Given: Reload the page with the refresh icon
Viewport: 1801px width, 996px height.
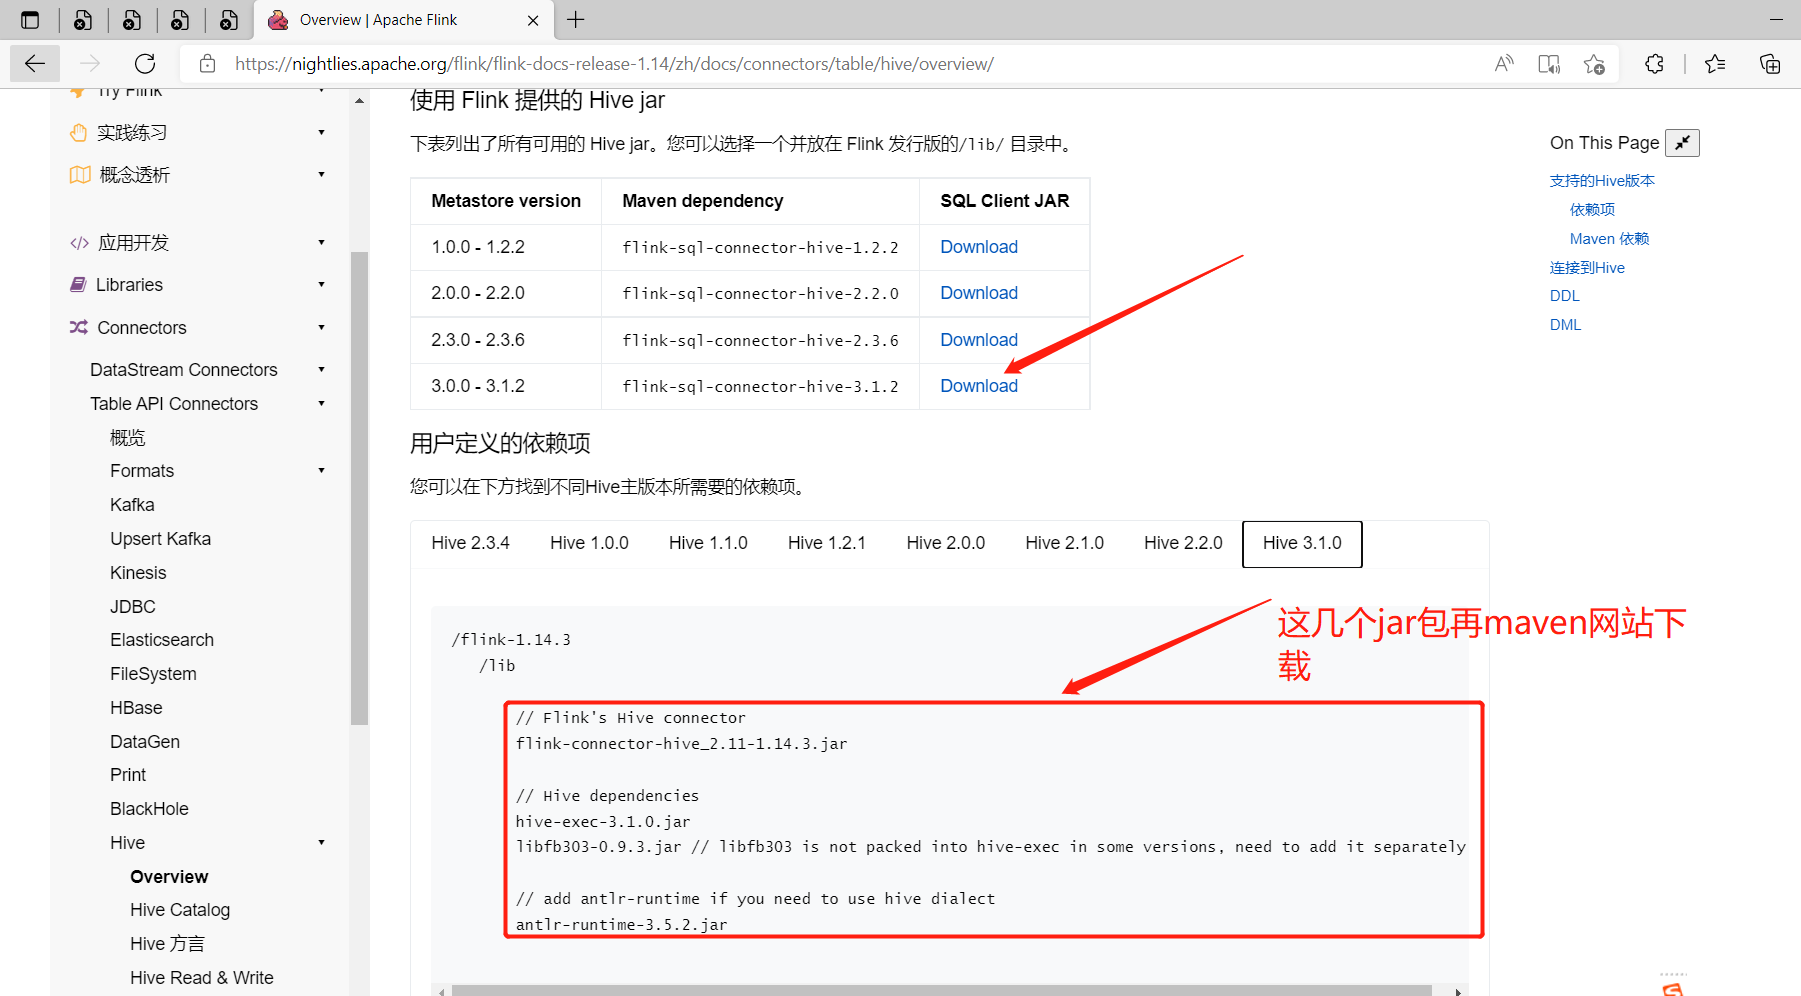Looking at the screenshot, I should click(145, 64).
